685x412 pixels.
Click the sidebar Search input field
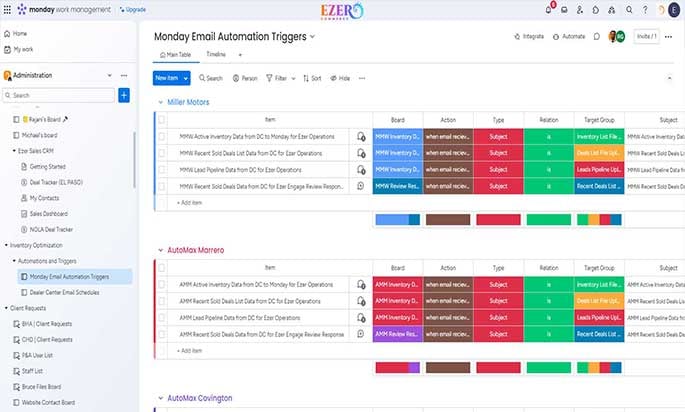59,95
